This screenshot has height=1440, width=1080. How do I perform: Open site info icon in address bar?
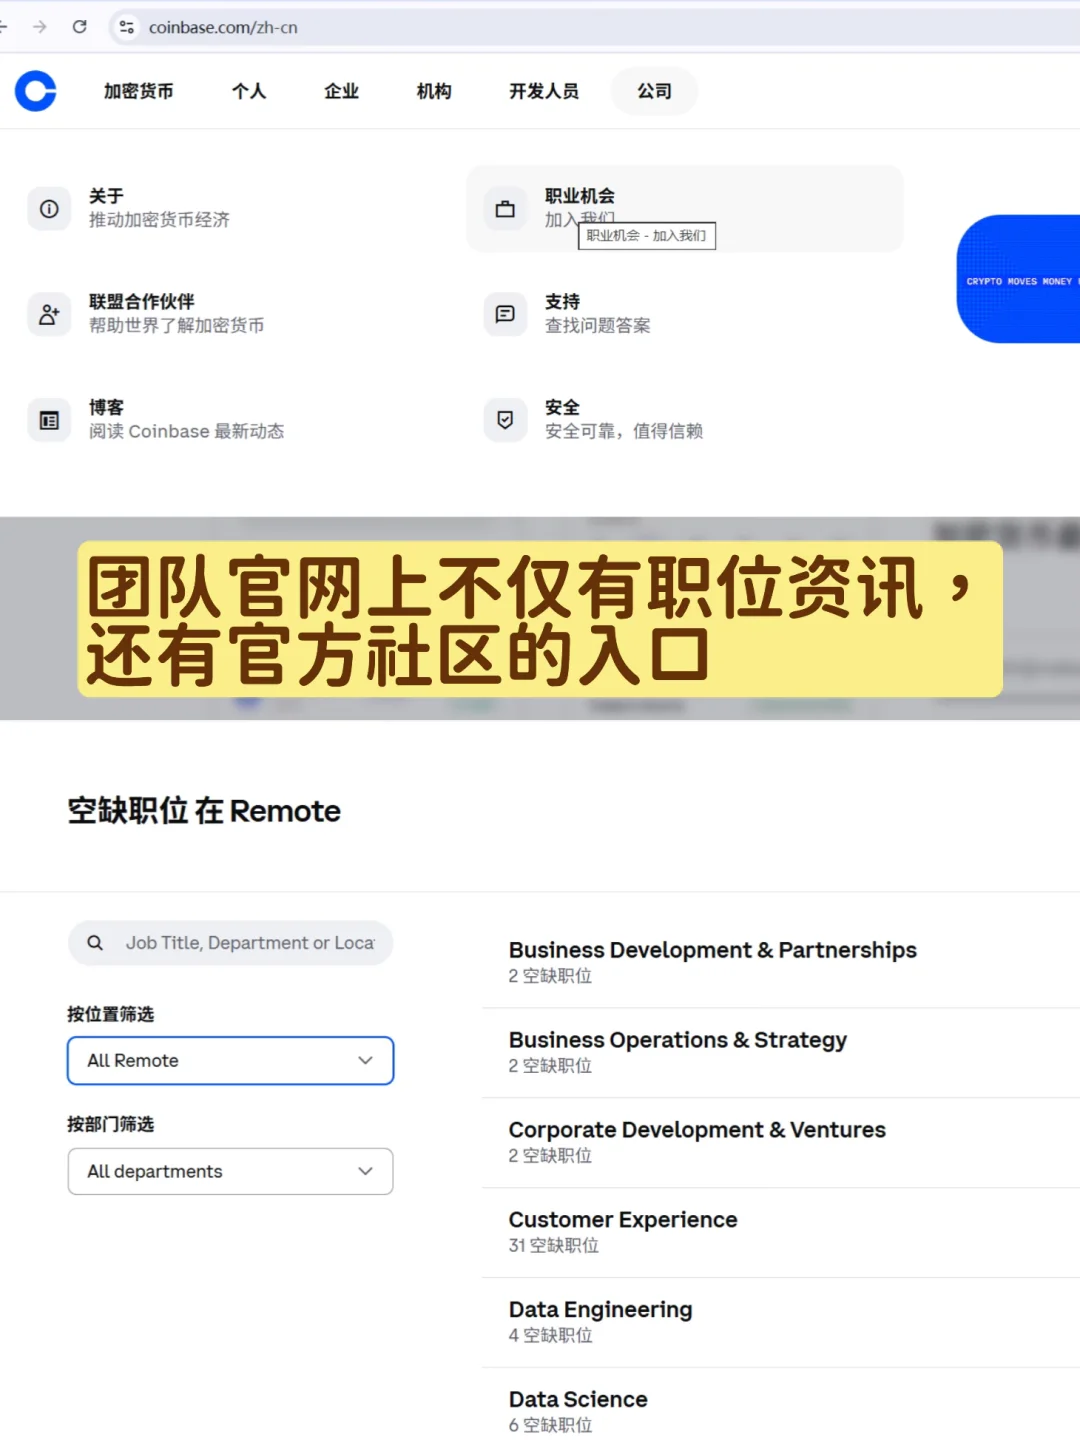[x=127, y=27]
